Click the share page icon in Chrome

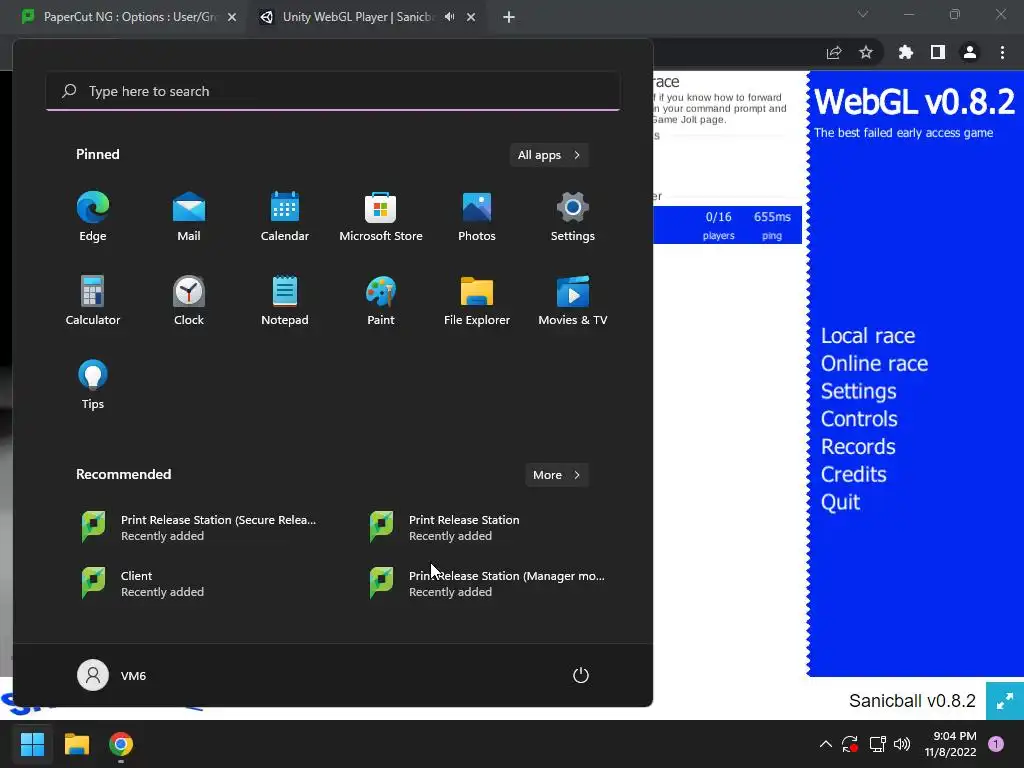pyautogui.click(x=834, y=52)
